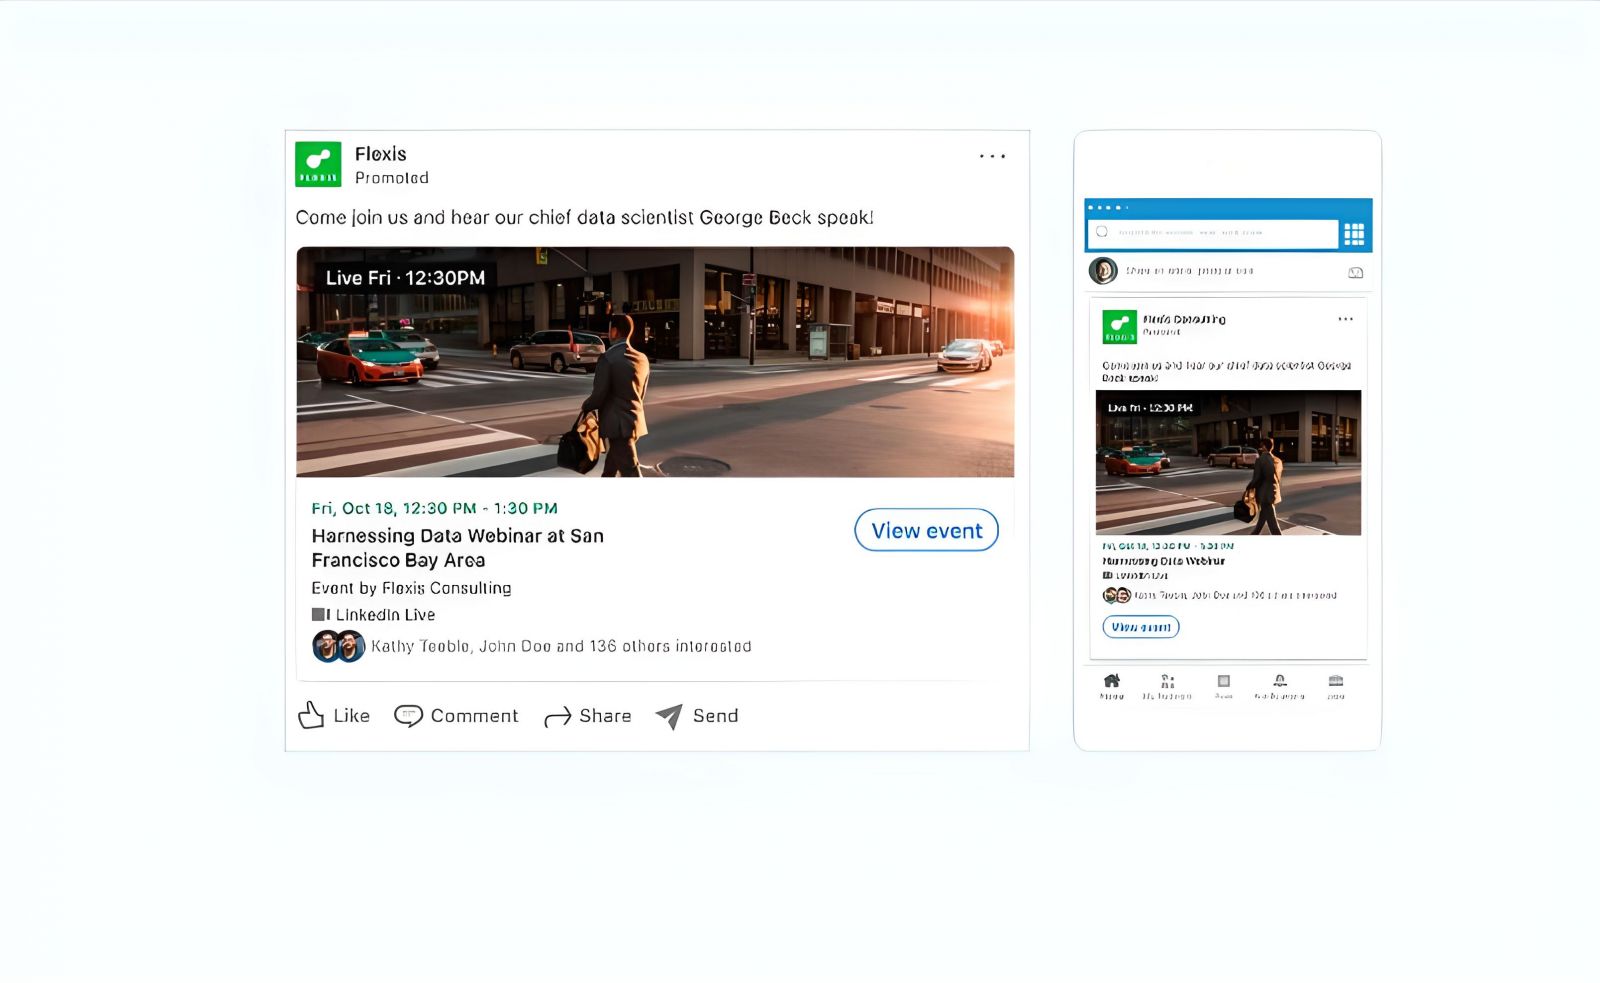
Task: Click the small View event button in mobile preview
Action: tap(1141, 627)
